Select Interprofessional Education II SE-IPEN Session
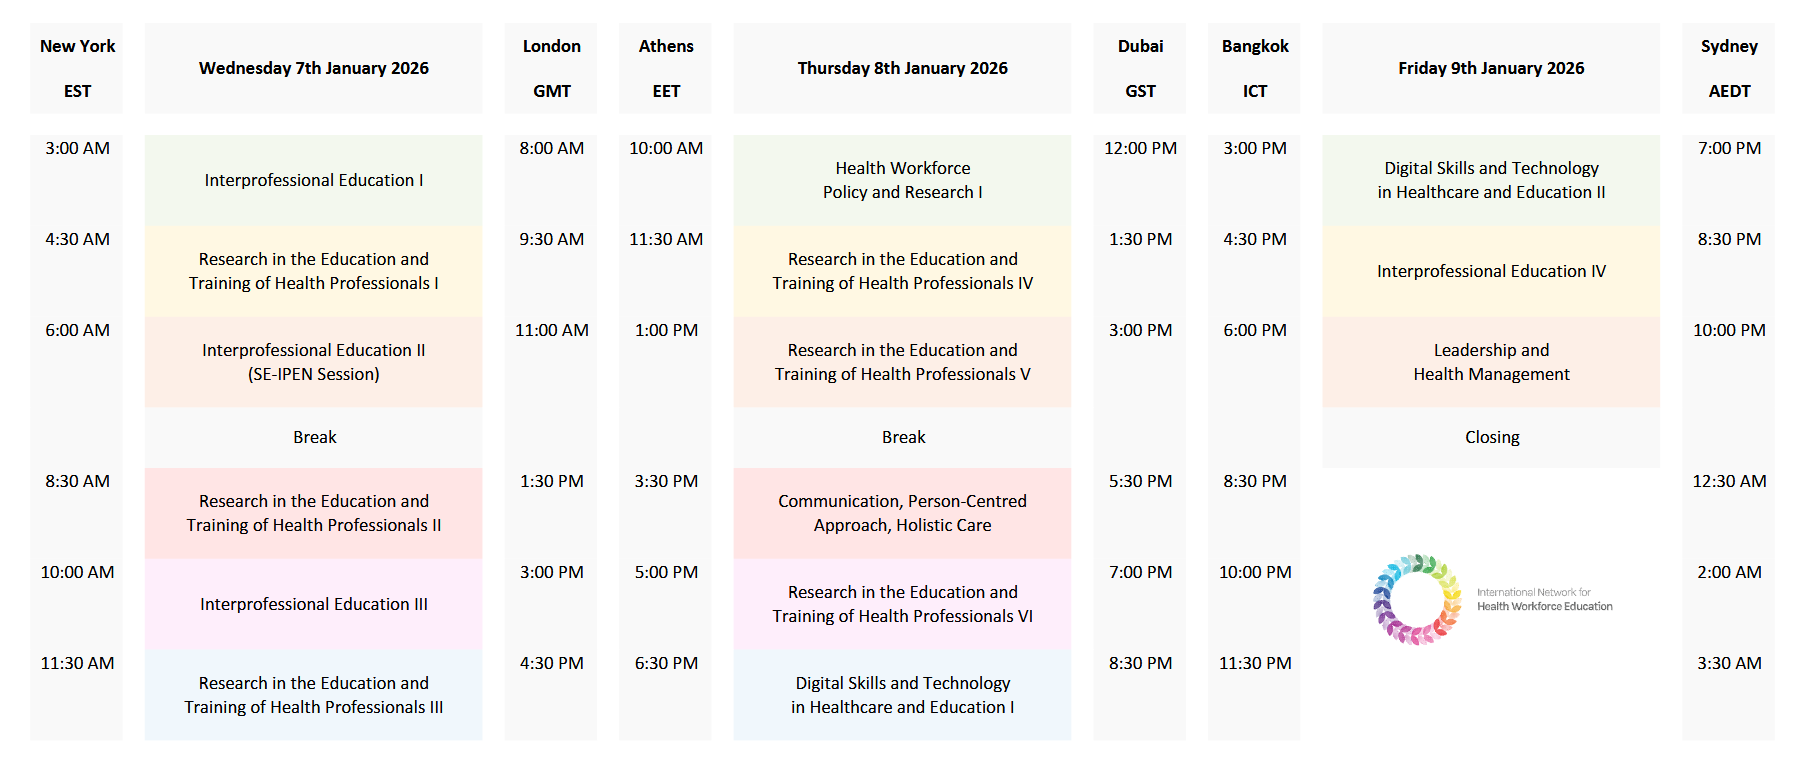The width and height of the screenshot is (1806, 768). (x=313, y=362)
